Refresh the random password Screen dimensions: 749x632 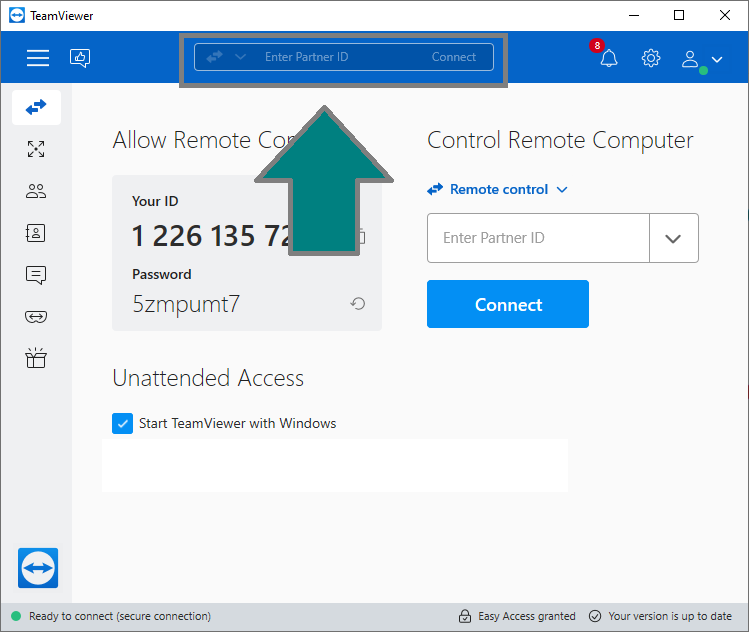tap(358, 304)
